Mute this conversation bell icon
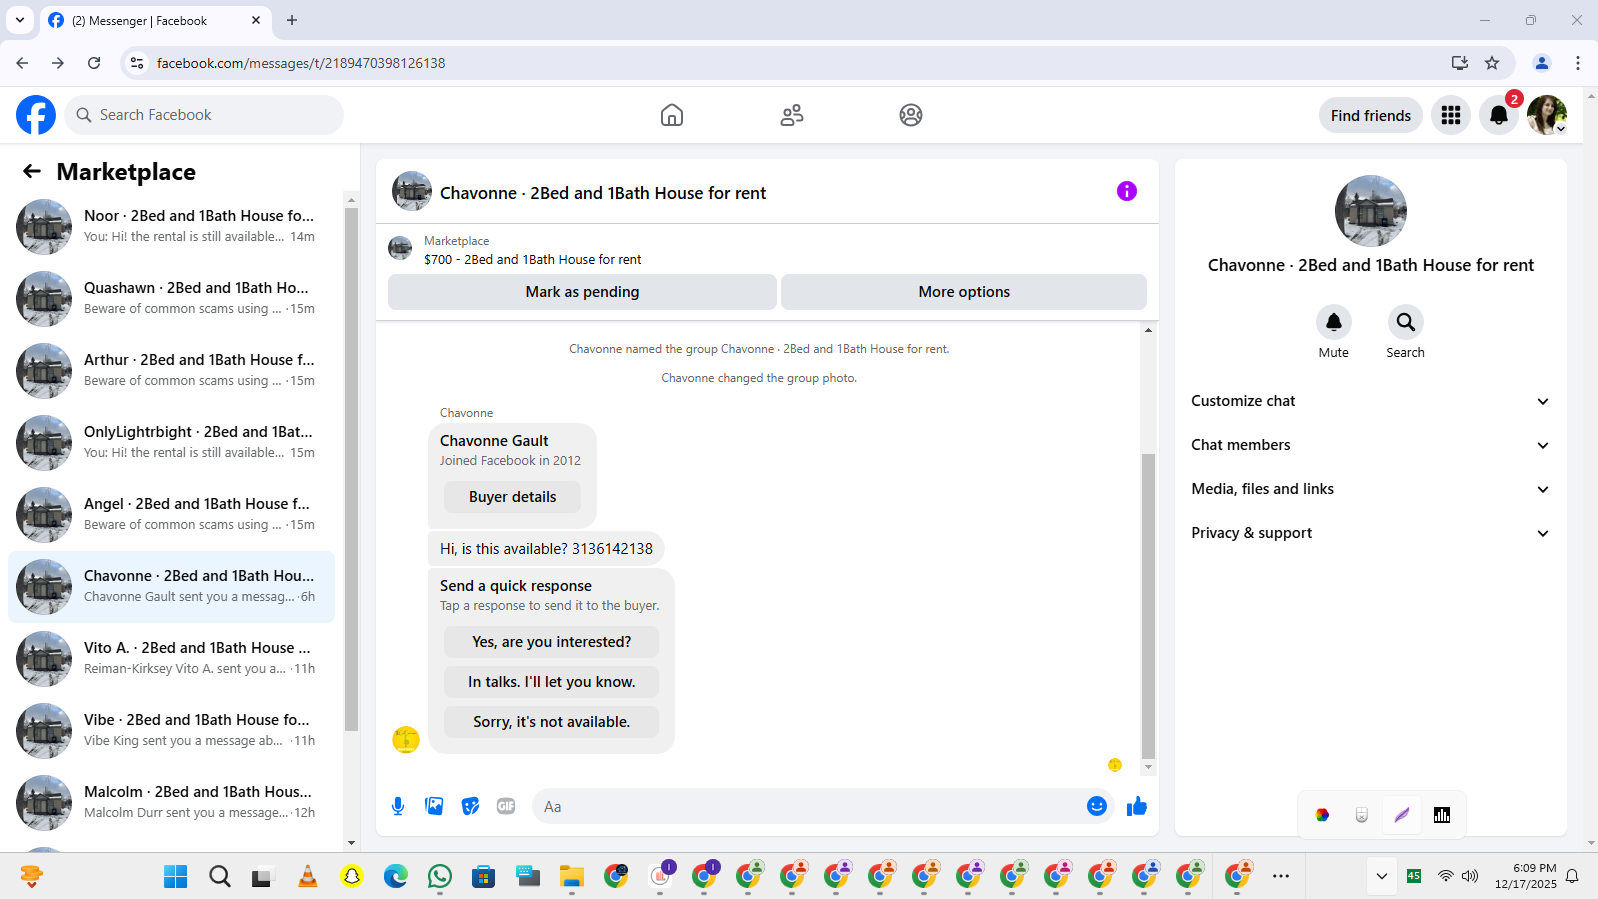The width and height of the screenshot is (1598, 899). (1334, 322)
